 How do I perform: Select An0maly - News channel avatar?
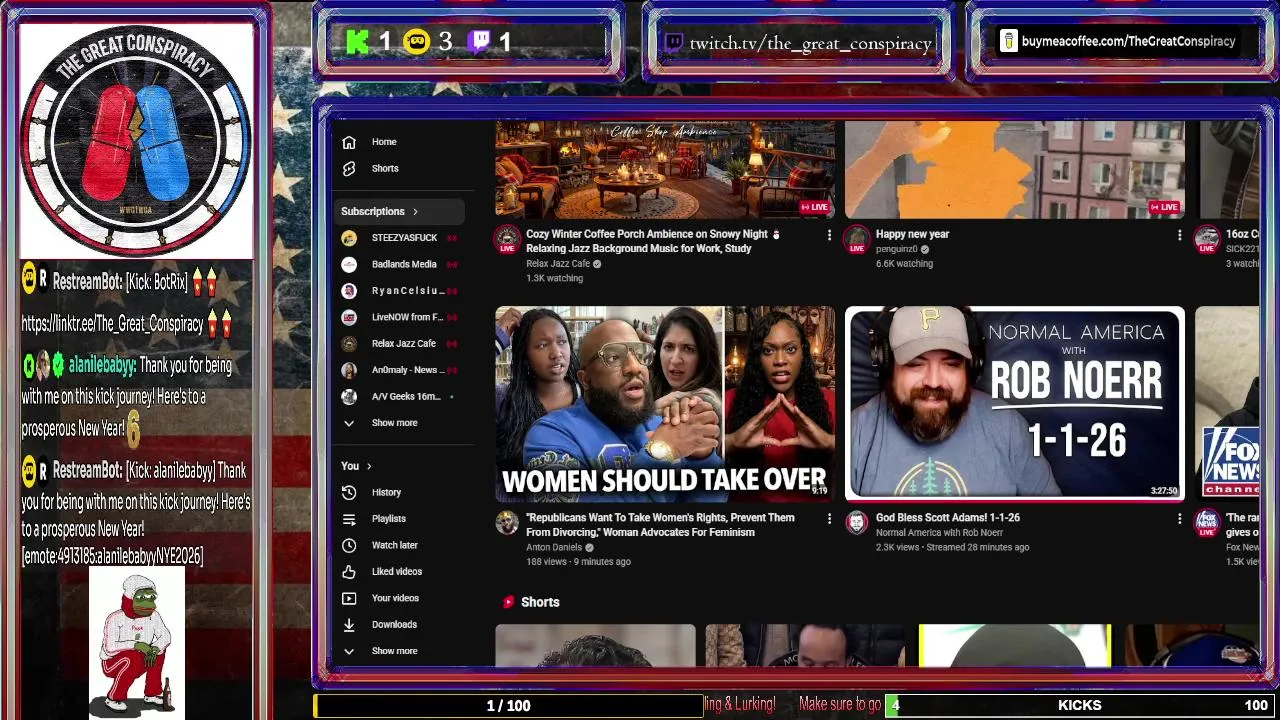[x=349, y=370]
